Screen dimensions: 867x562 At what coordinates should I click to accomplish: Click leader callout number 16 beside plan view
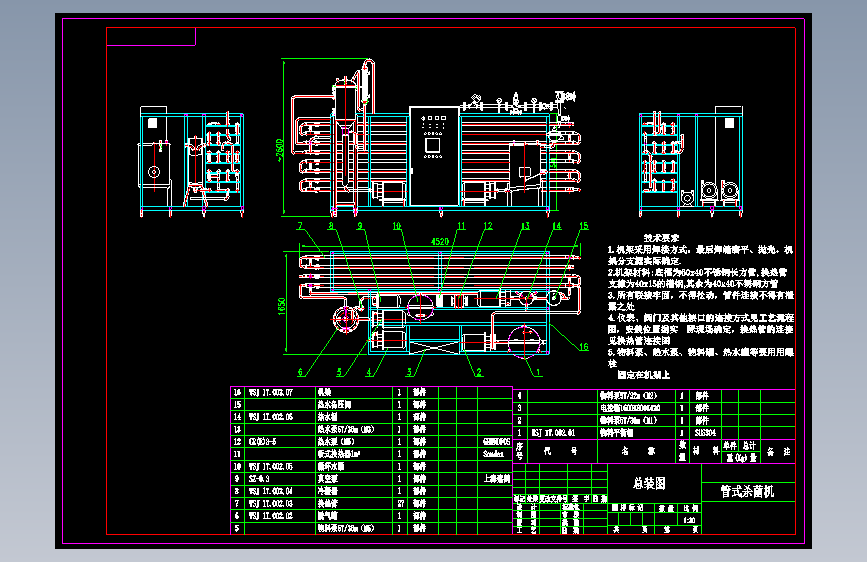coord(584,347)
